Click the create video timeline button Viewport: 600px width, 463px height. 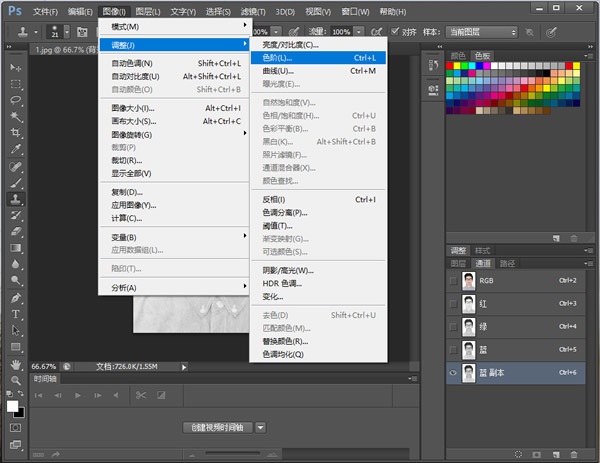point(217,427)
